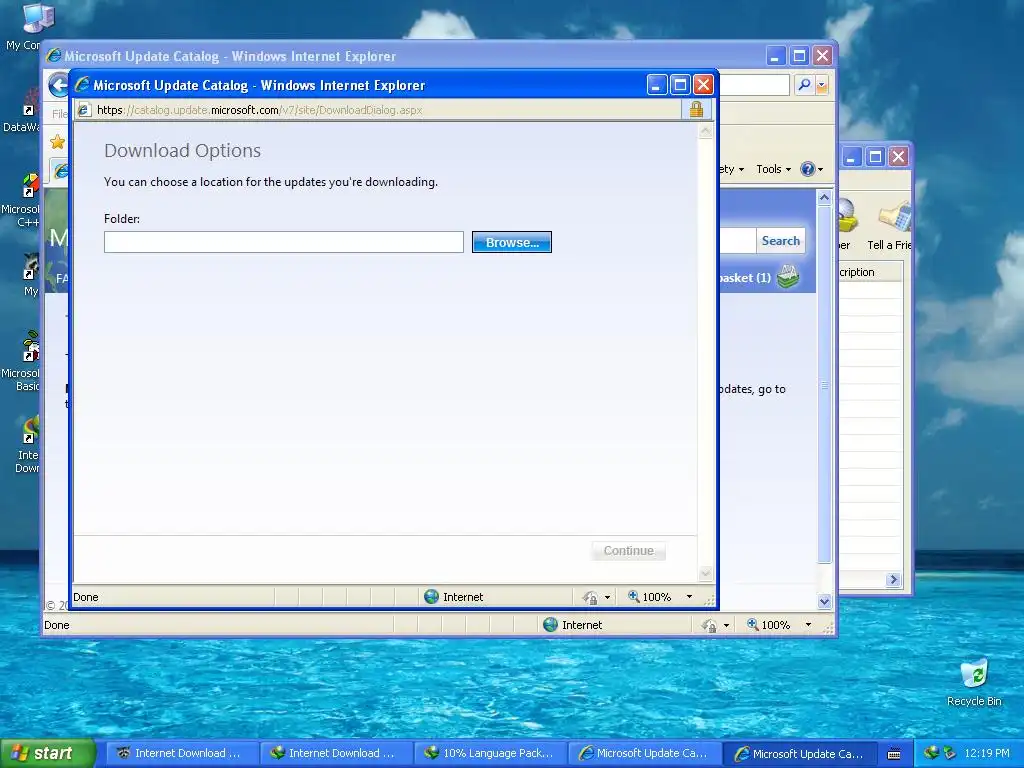Click the basket icon on Update Catalog page
Screen dimensions: 1024x768
pyautogui.click(x=788, y=278)
